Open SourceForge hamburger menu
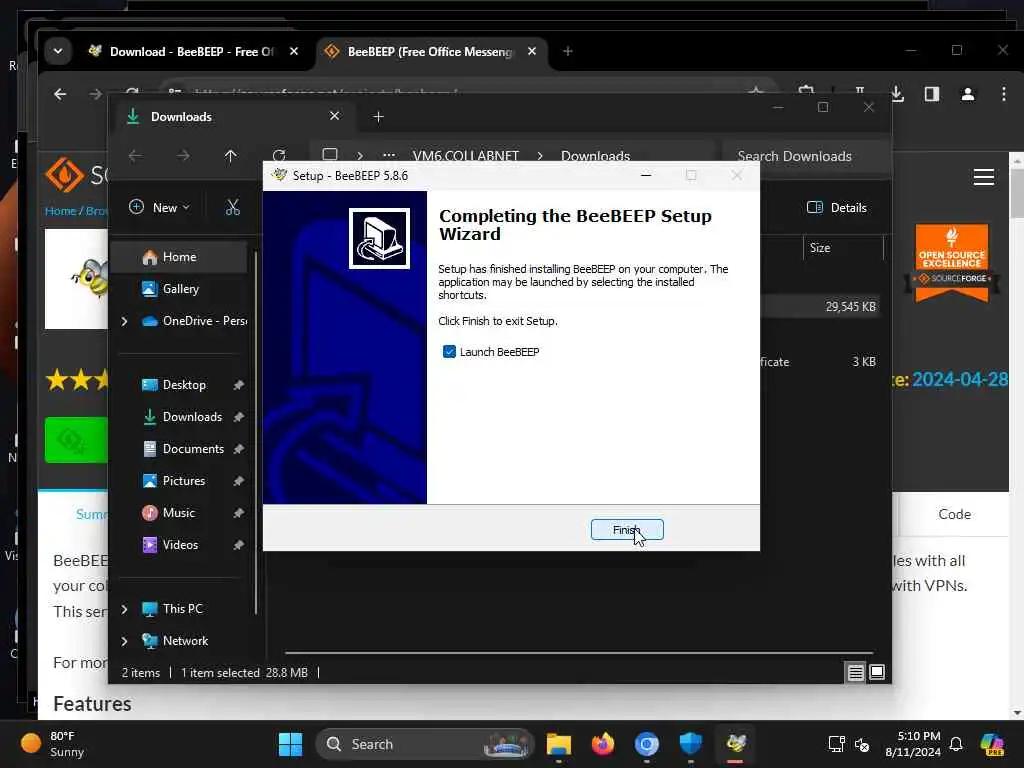The width and height of the screenshot is (1024, 768). 984,177
